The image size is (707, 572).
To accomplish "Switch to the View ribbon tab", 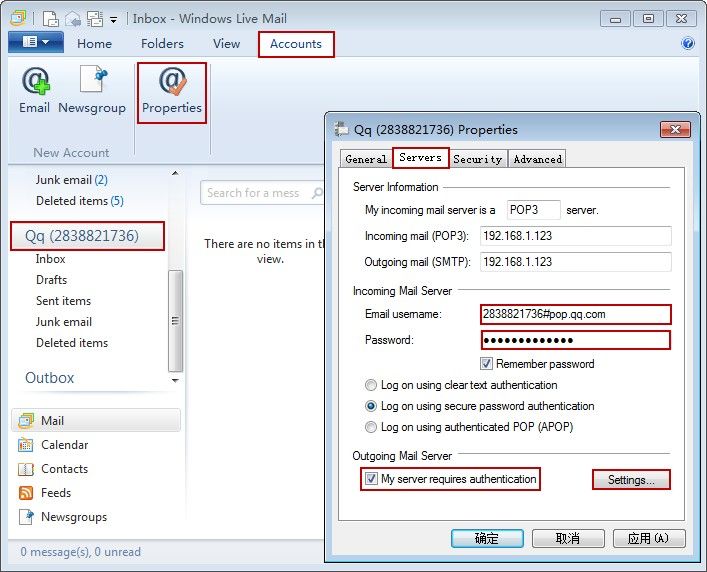I will coord(226,44).
